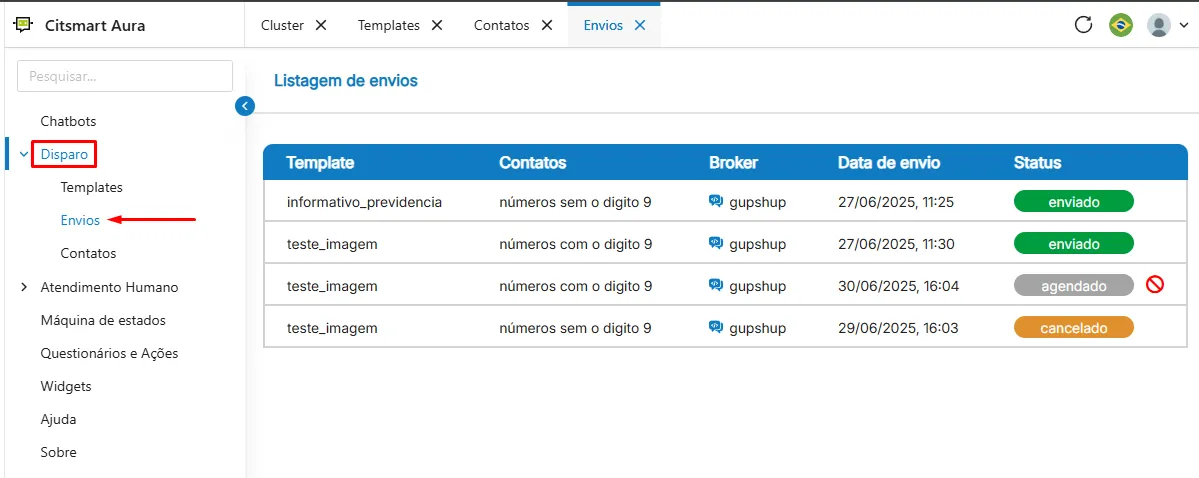Screen dimensions: 1199x478
Task: Focus the Pesquisar search field
Action: click(125, 76)
